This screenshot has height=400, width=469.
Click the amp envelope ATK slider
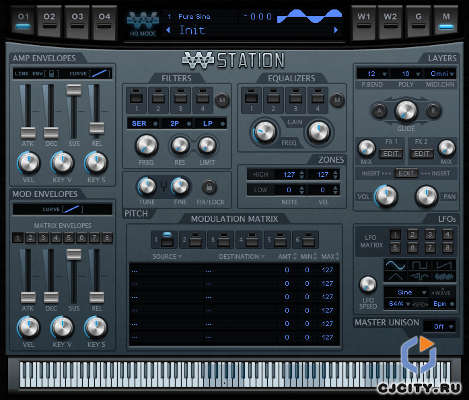28,132
